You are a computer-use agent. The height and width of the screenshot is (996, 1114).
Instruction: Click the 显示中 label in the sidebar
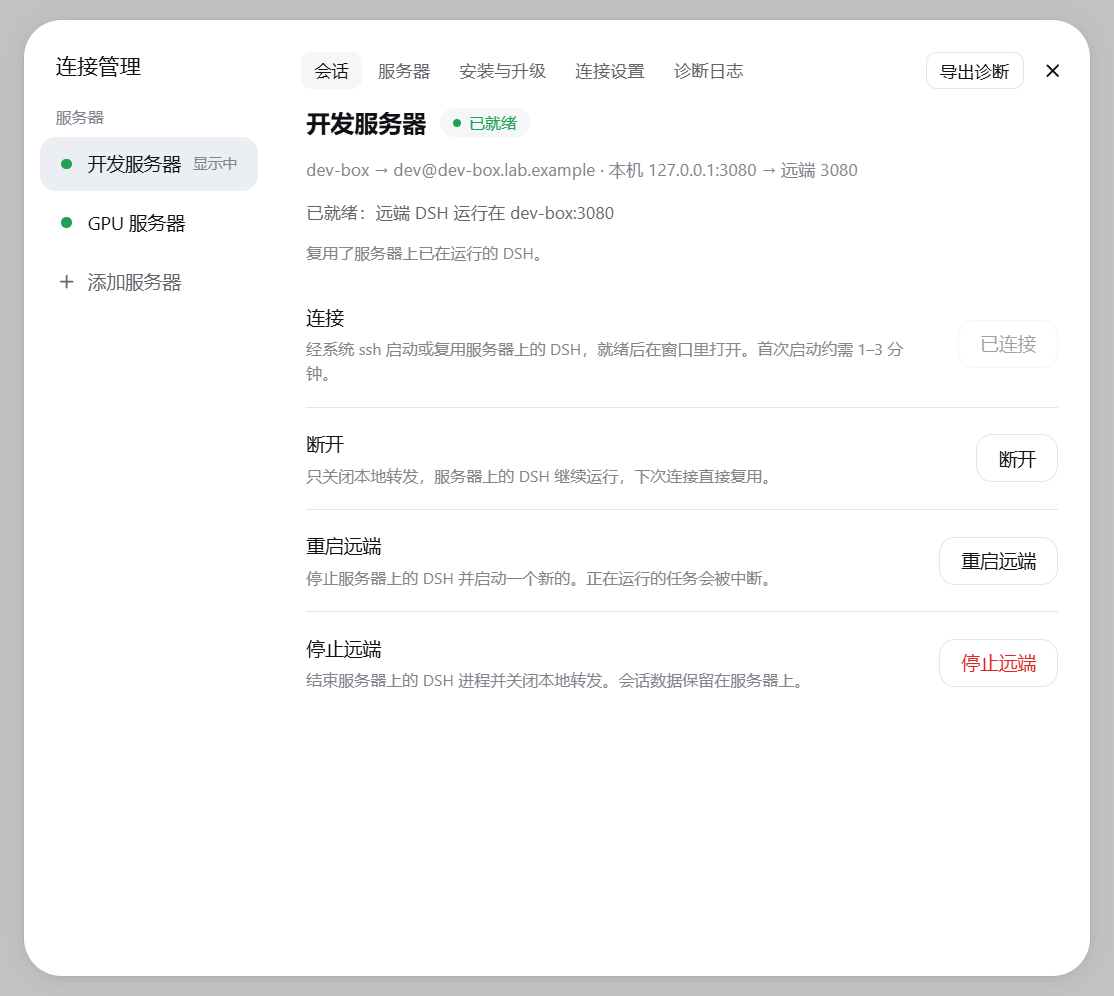[x=215, y=164]
